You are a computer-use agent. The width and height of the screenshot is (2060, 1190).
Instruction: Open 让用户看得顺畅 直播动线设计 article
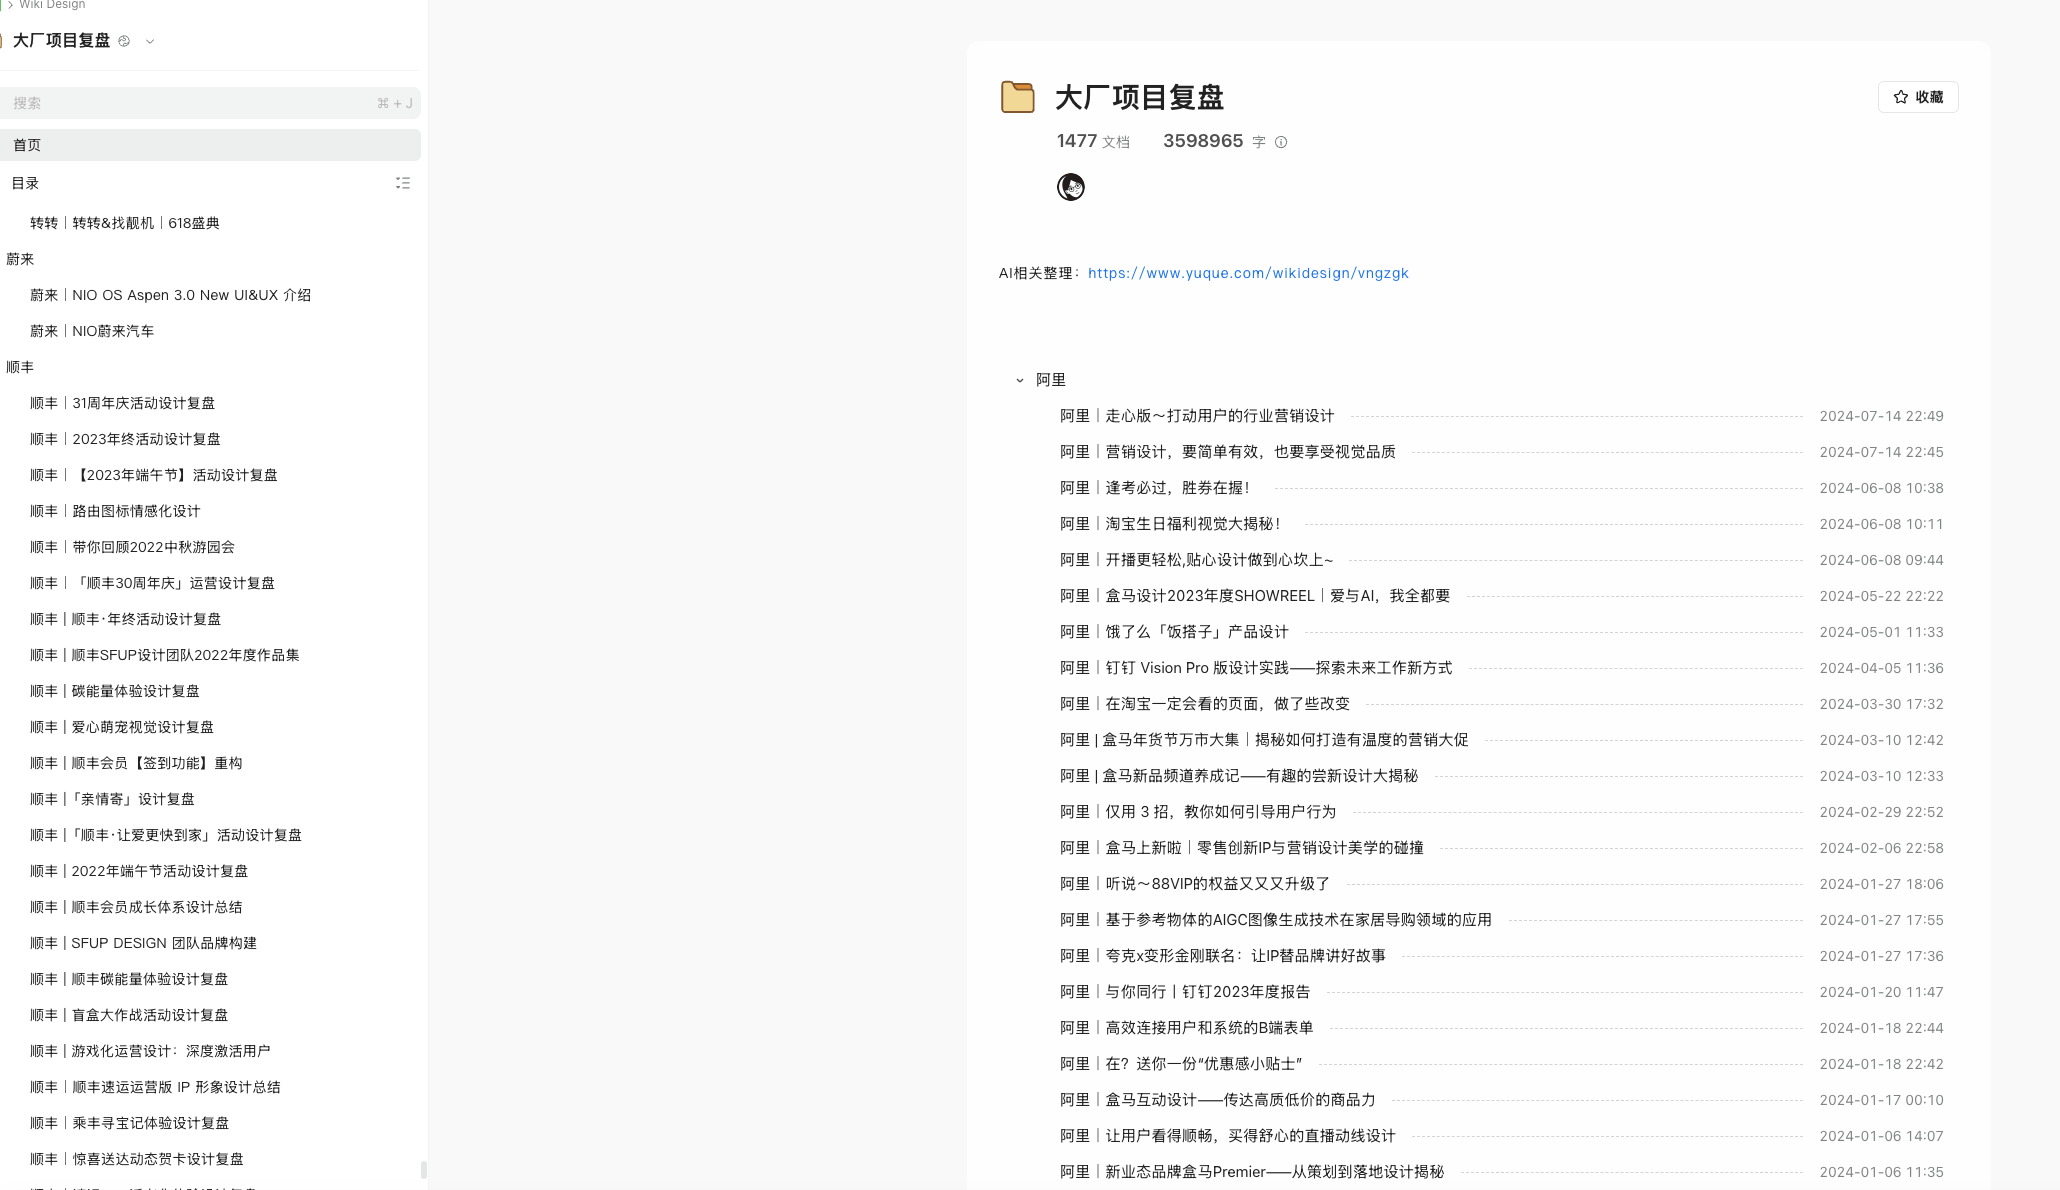pyautogui.click(x=1228, y=1136)
